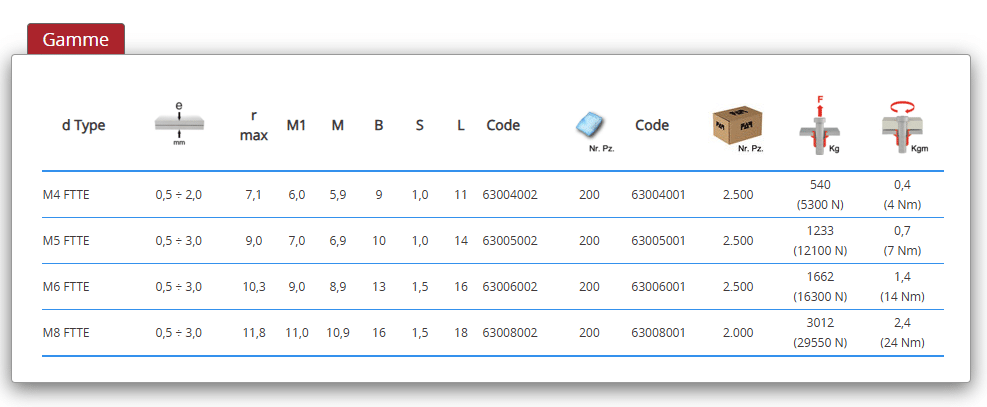The width and height of the screenshot is (987, 407).
Task: Click the M1 column header
Action: pos(296,126)
